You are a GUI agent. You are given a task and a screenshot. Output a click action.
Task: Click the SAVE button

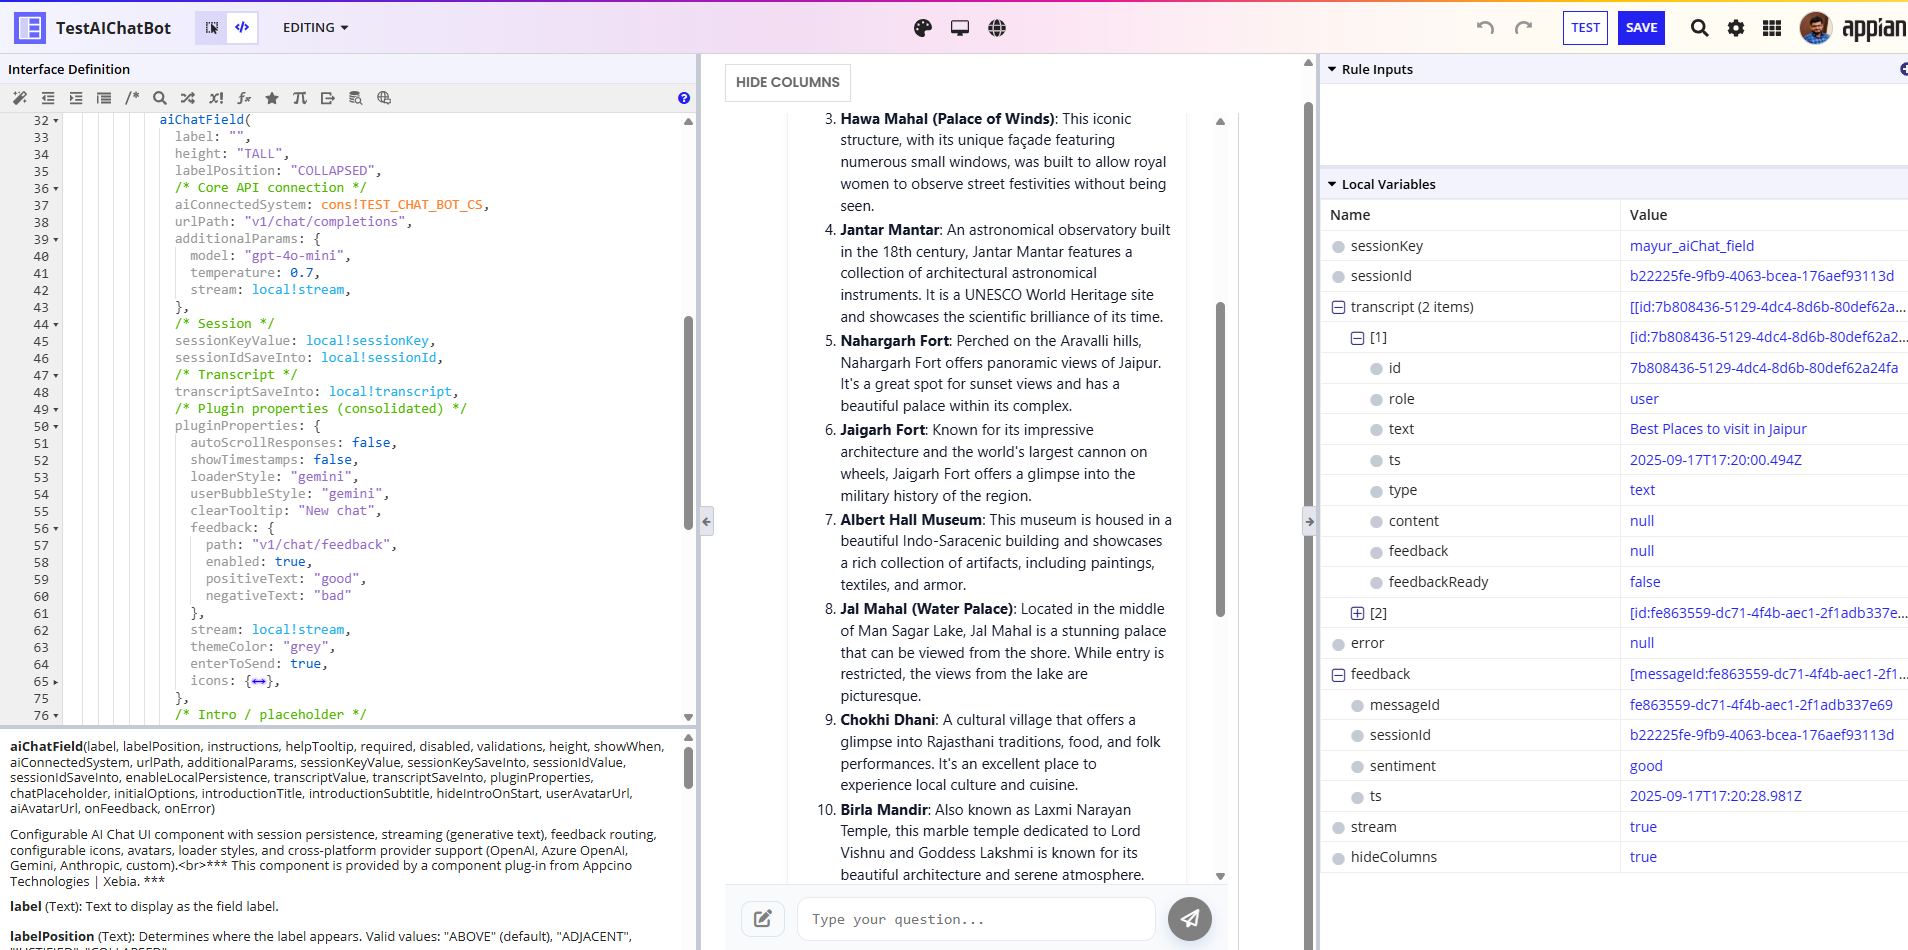(x=1641, y=28)
